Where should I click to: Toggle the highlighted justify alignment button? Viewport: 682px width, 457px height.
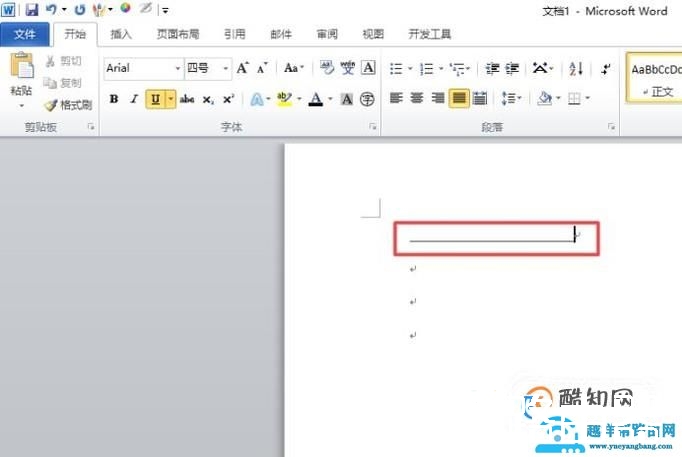click(459, 98)
